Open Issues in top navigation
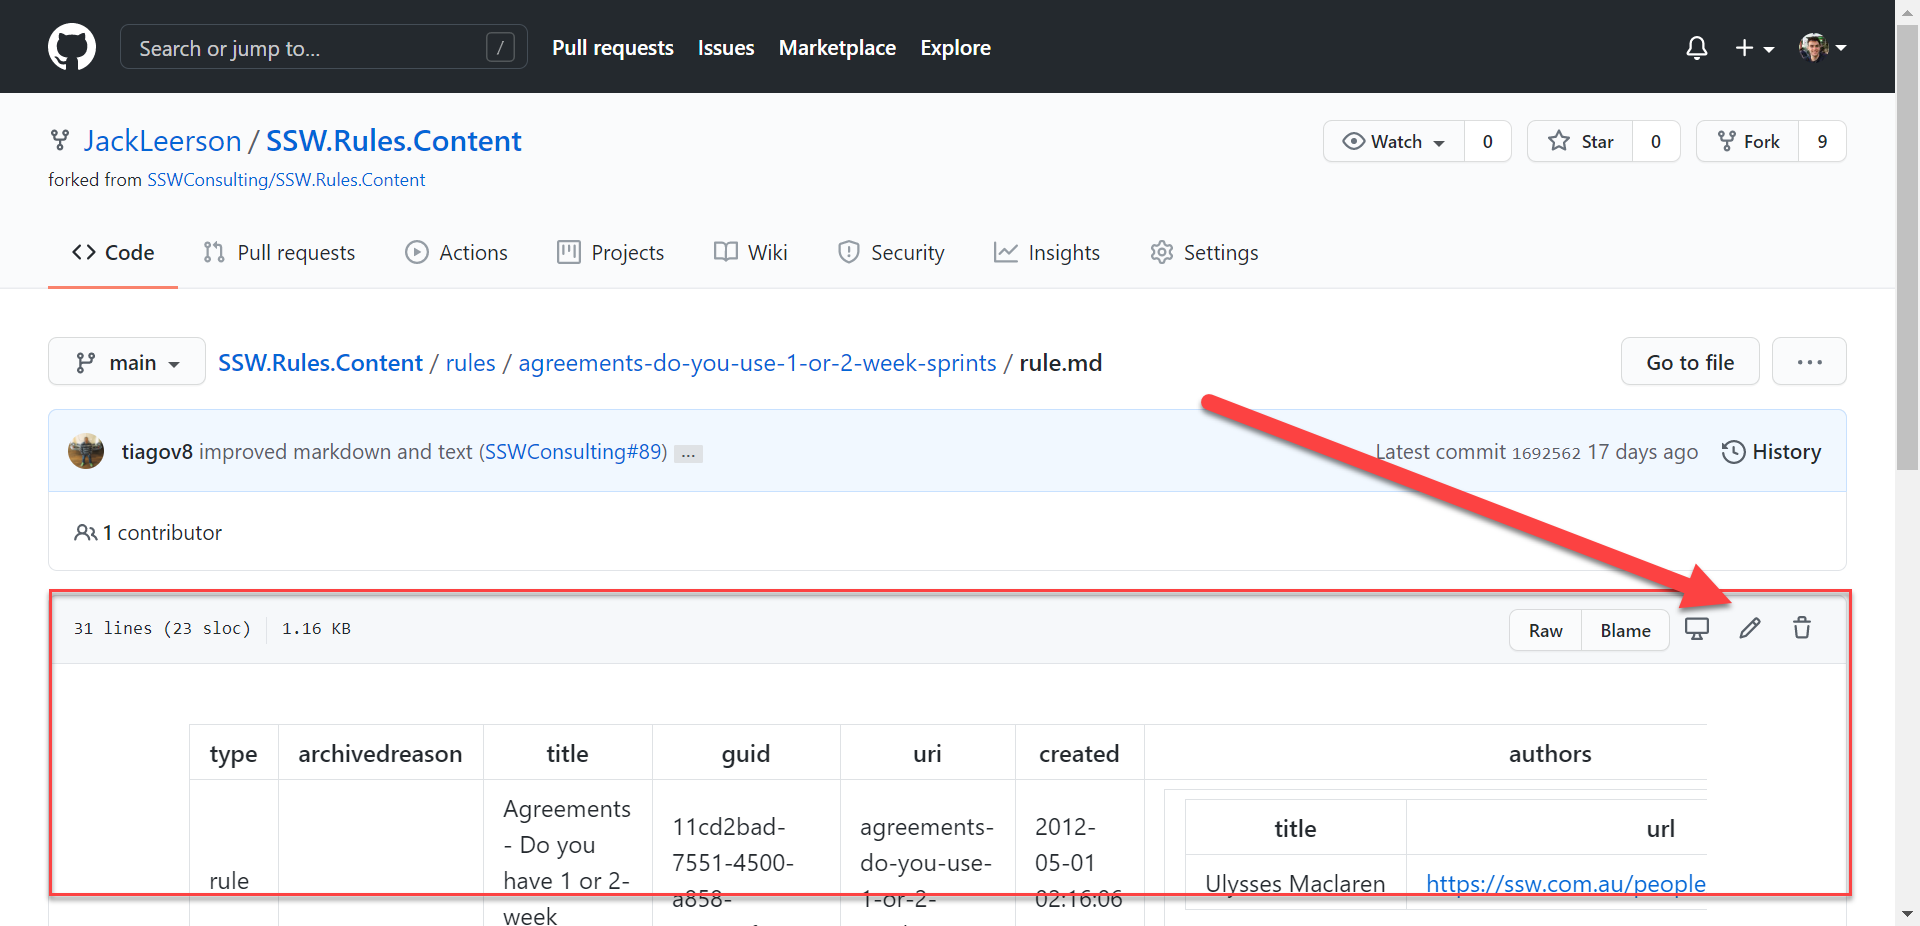 click(726, 48)
